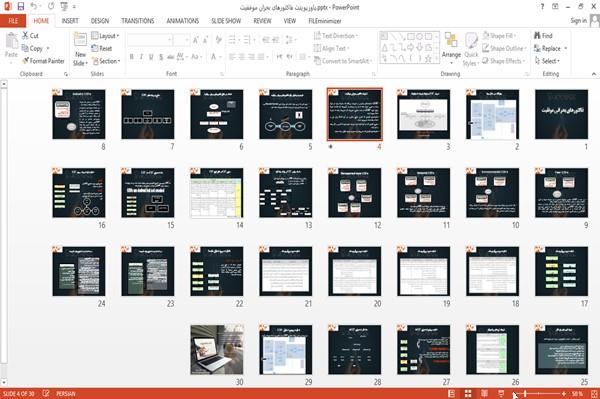Open the Copy dropdown arrow

(x=48, y=48)
